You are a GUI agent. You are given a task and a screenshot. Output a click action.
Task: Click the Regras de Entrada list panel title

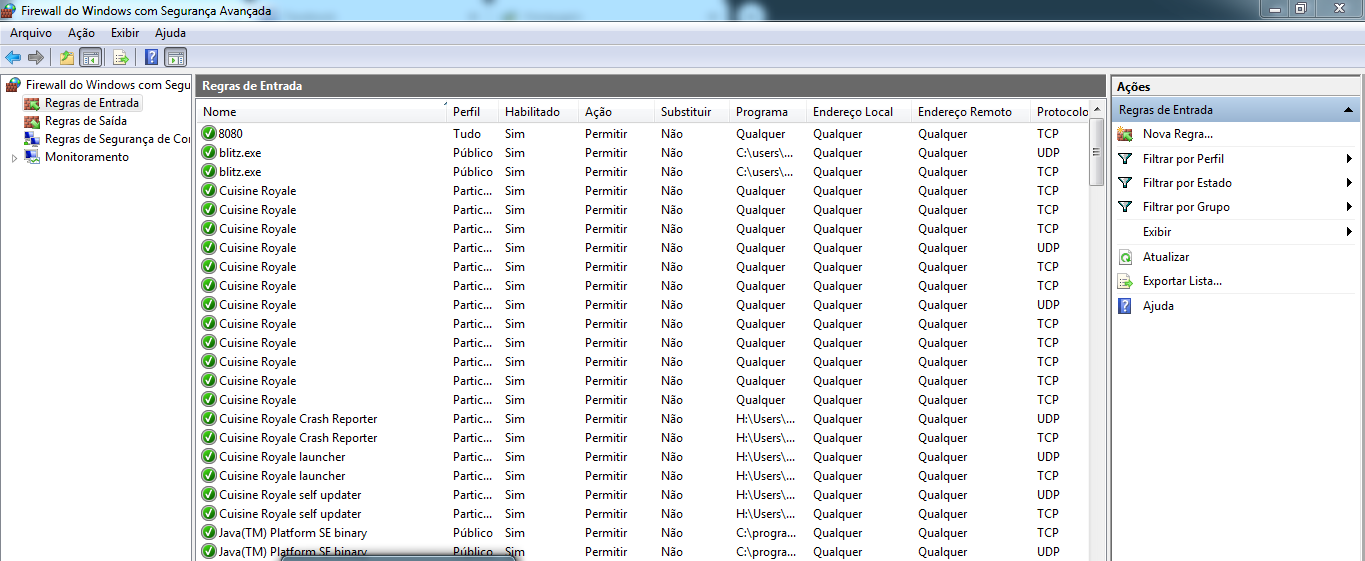(252, 86)
